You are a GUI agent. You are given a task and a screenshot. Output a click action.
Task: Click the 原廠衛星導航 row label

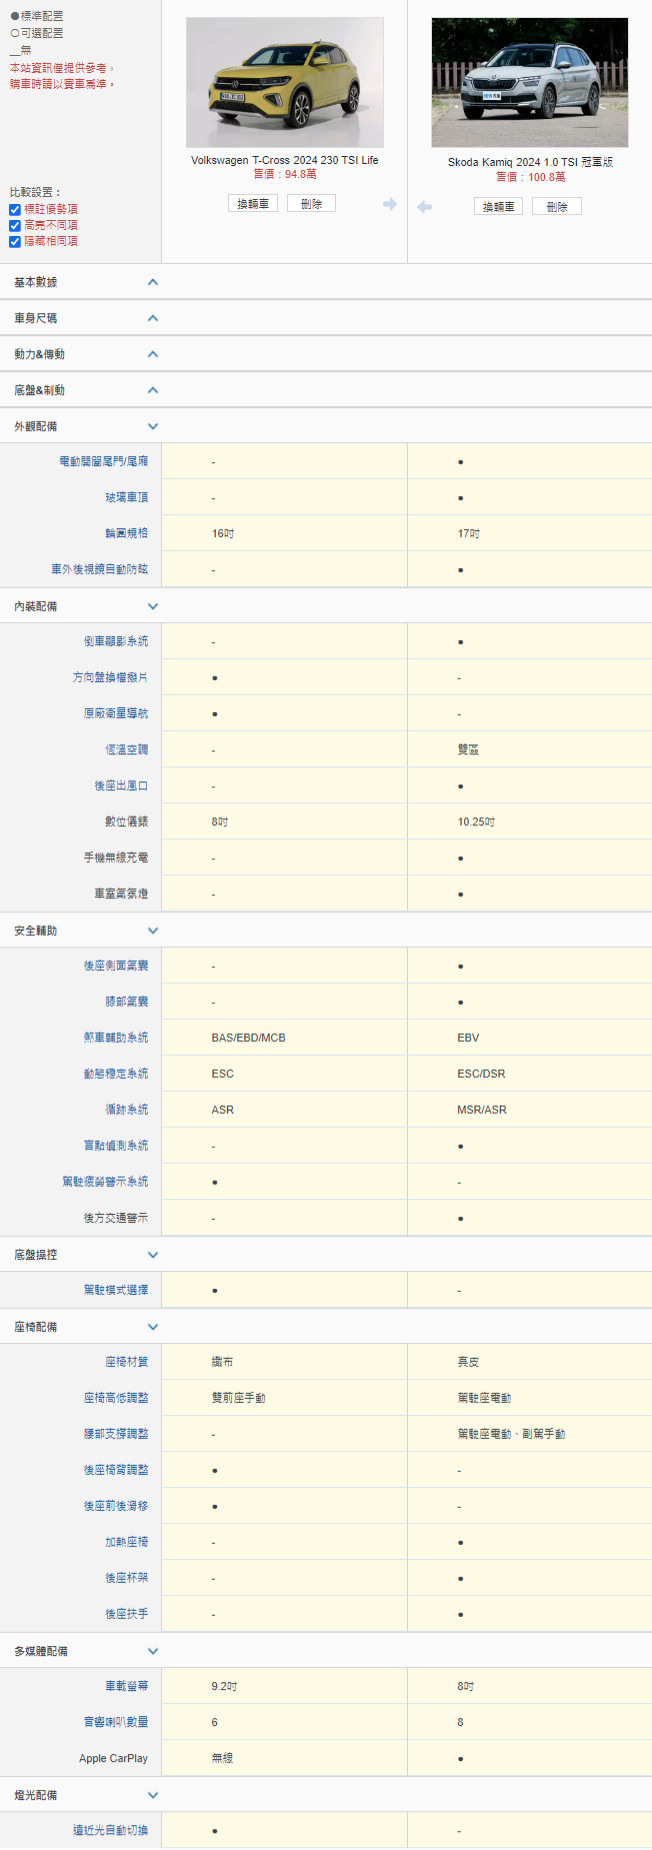[116, 713]
